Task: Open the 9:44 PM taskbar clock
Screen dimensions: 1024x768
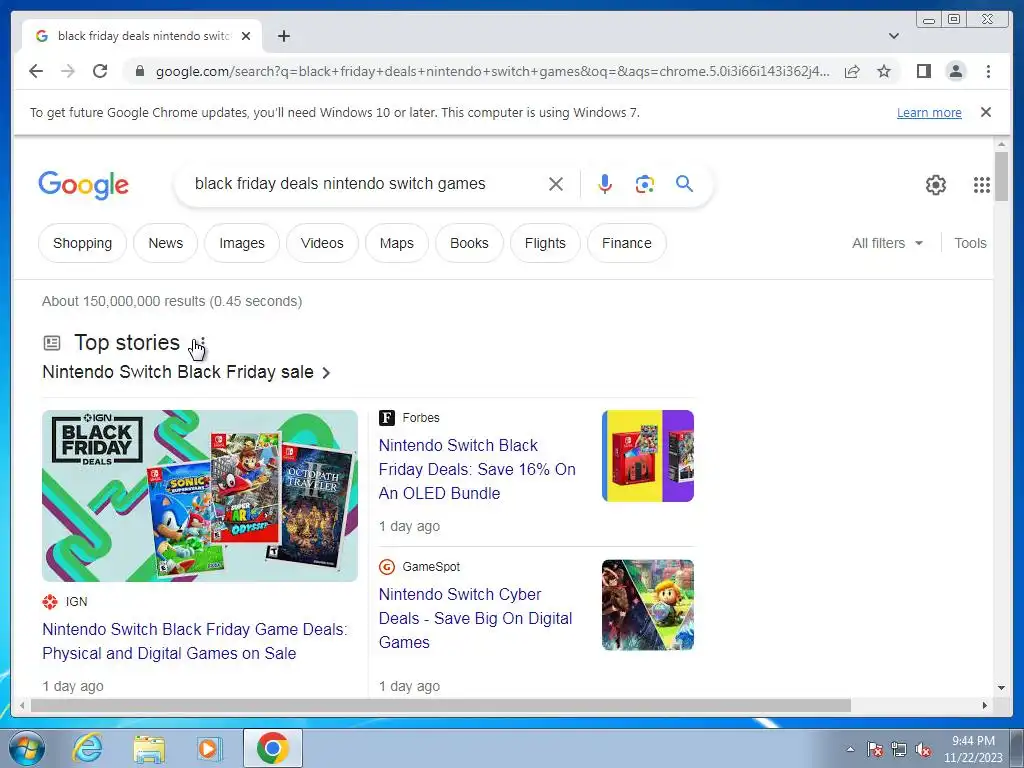Action: [973, 749]
